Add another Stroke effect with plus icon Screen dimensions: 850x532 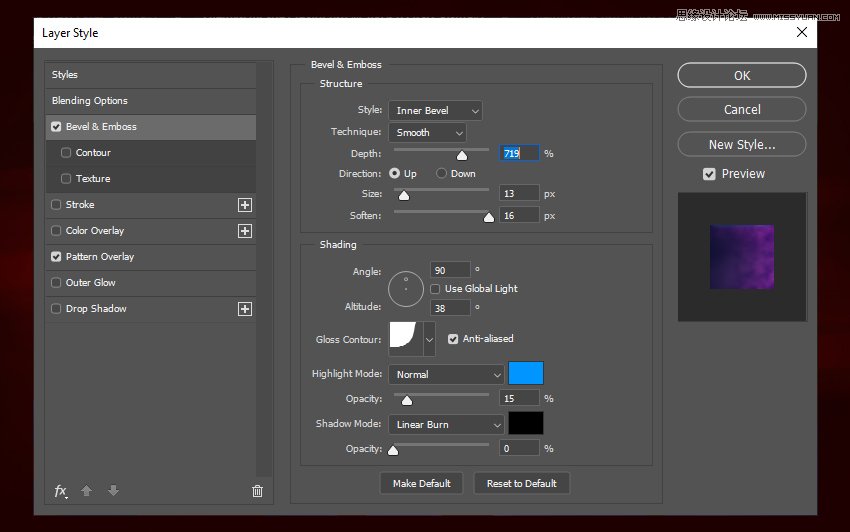point(244,205)
